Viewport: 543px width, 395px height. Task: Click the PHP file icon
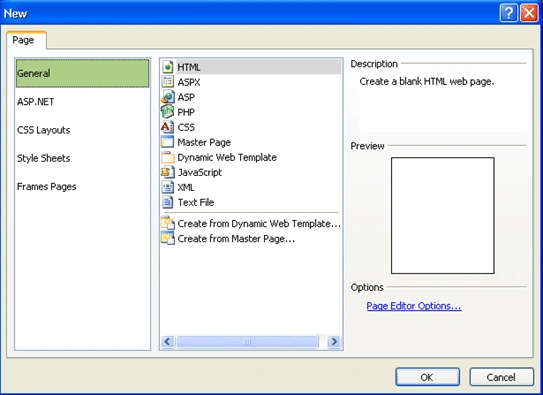tap(168, 112)
